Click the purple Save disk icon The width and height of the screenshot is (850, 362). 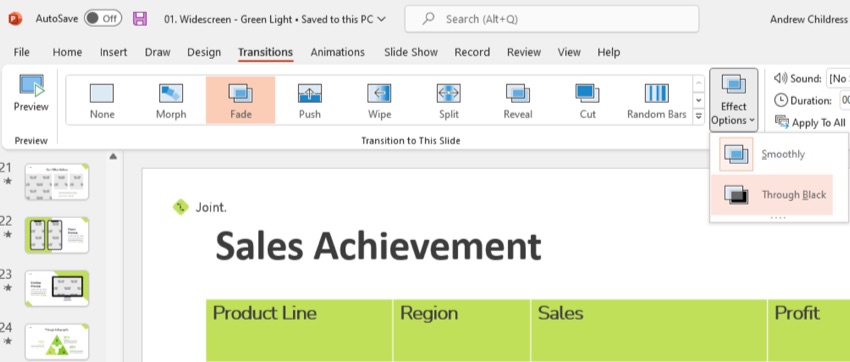[140, 18]
